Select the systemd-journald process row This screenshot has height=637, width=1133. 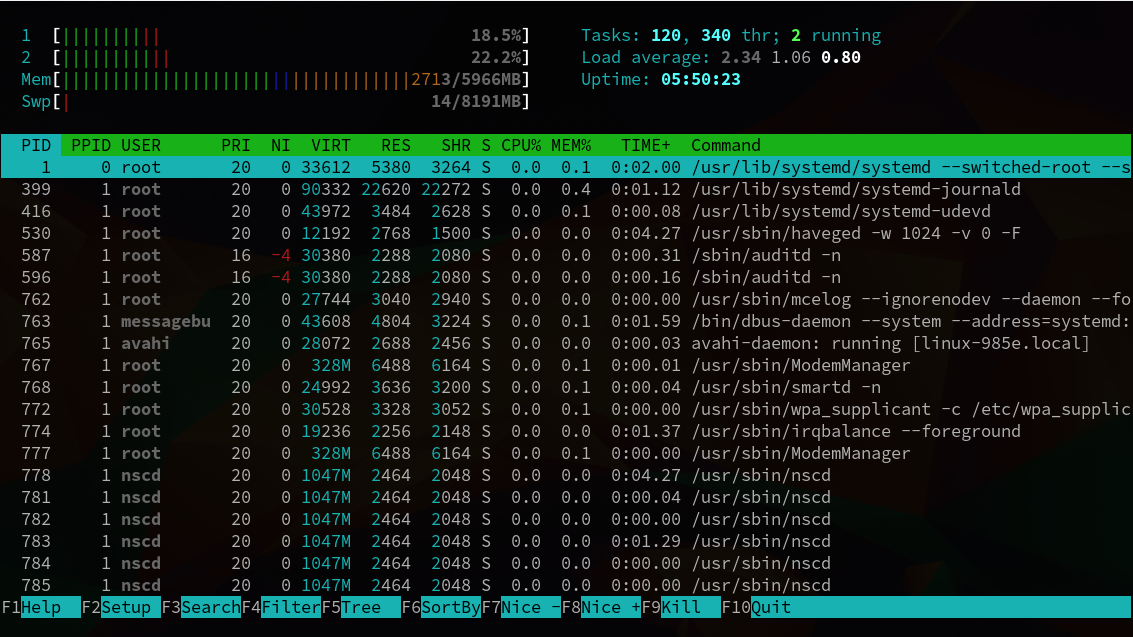click(x=566, y=189)
